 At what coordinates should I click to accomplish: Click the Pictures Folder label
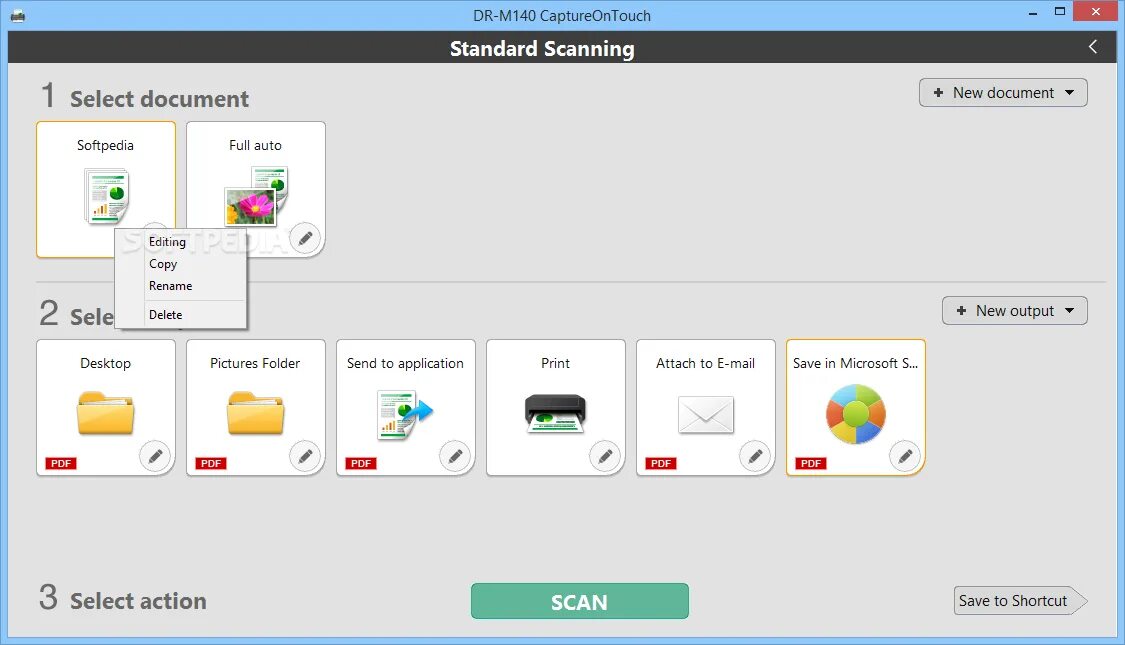(255, 363)
